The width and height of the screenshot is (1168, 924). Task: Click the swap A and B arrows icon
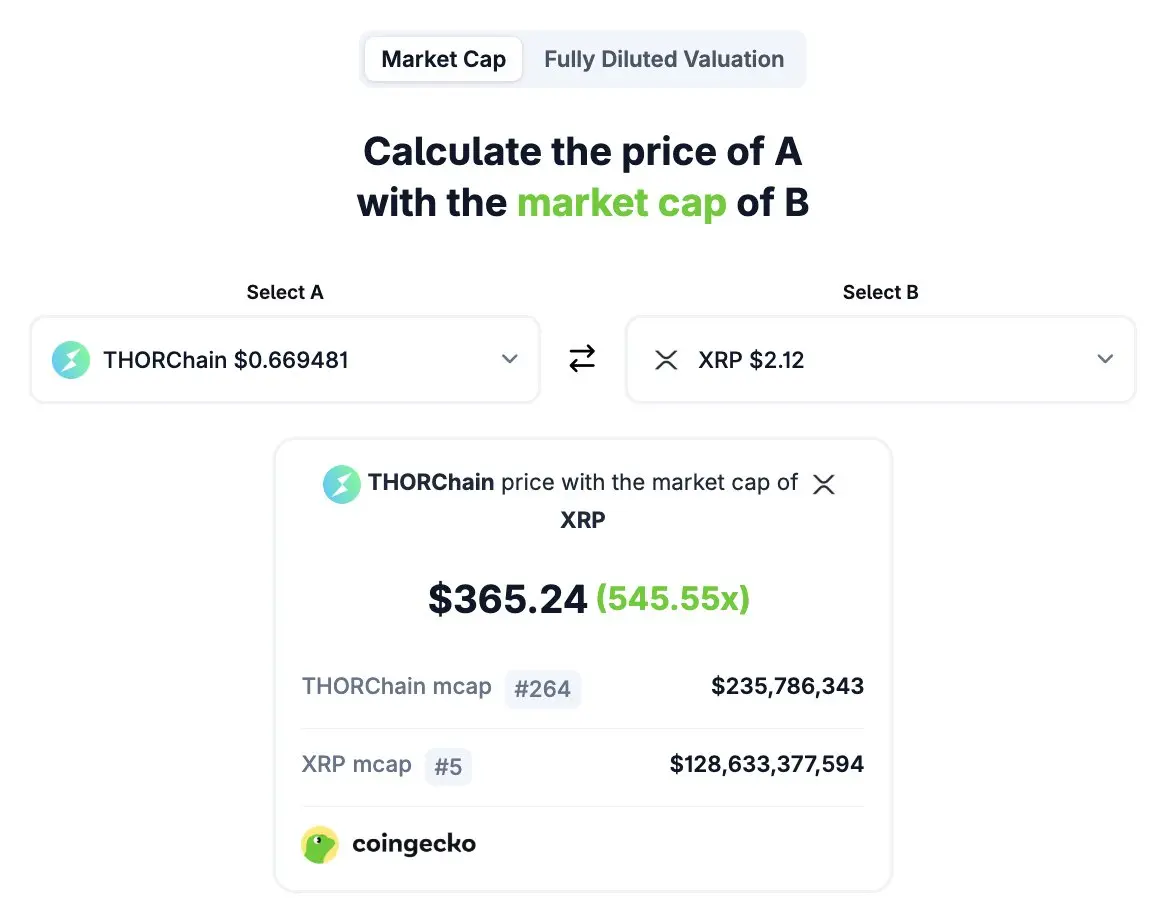coord(582,359)
